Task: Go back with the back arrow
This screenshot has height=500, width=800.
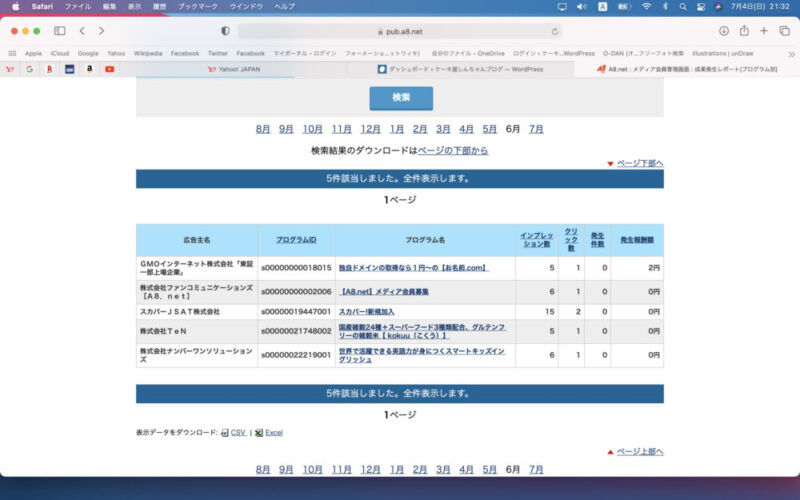Action: pos(82,31)
